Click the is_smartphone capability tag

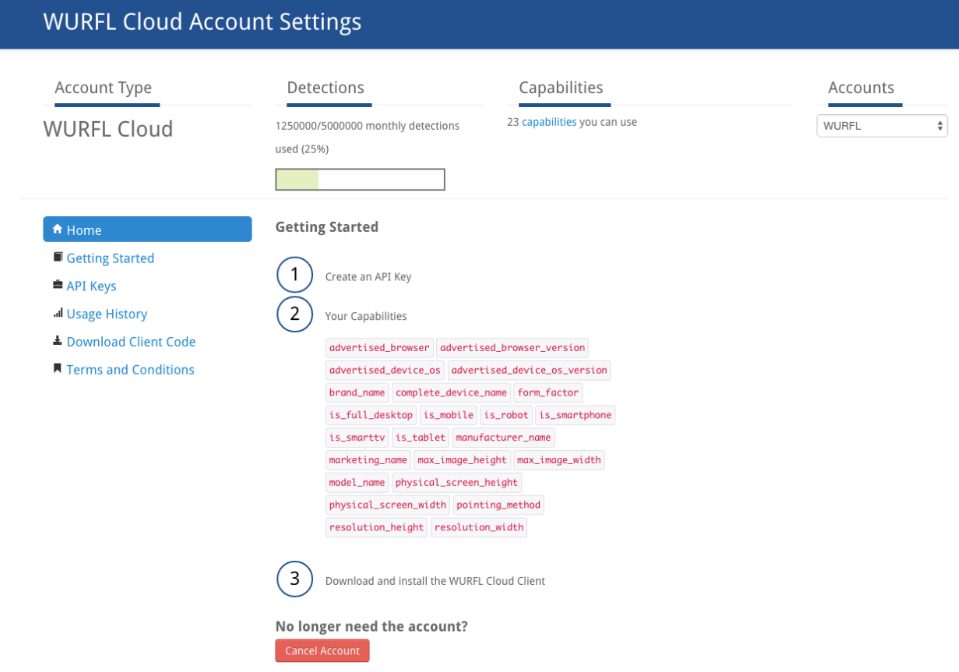[x=575, y=415]
